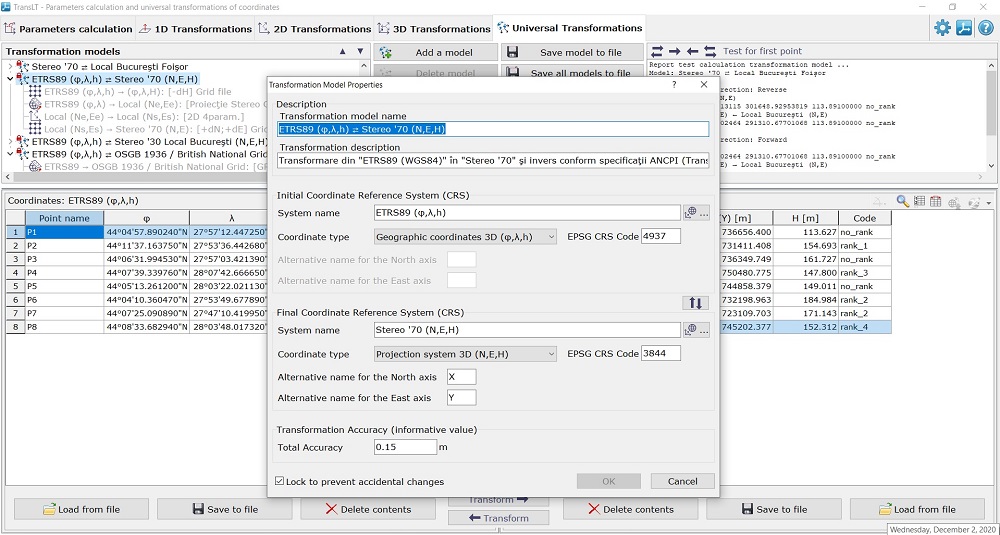
Task: Select Universal Transformations tab
Action: [x=570, y=28]
